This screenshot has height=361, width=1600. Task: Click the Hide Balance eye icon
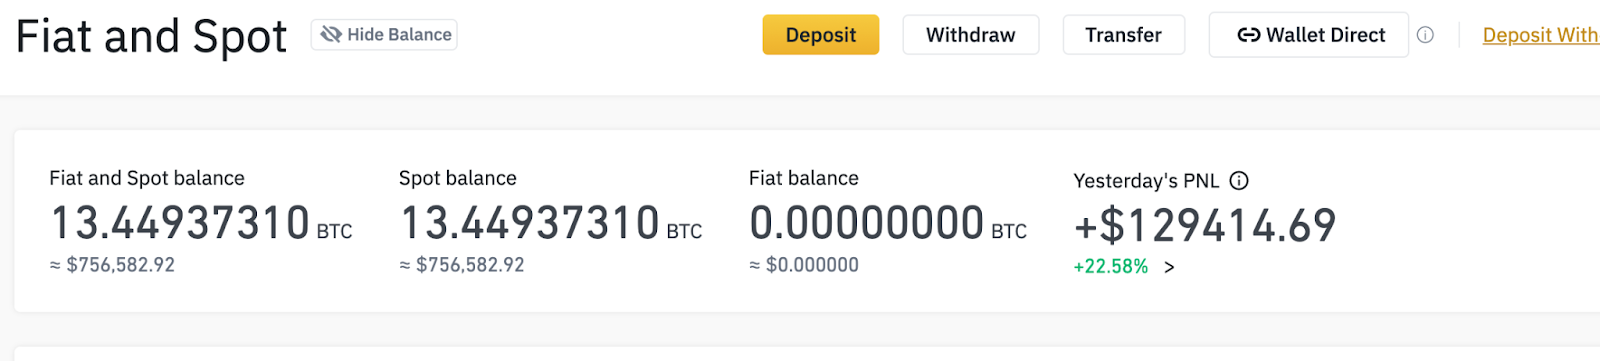pos(331,35)
